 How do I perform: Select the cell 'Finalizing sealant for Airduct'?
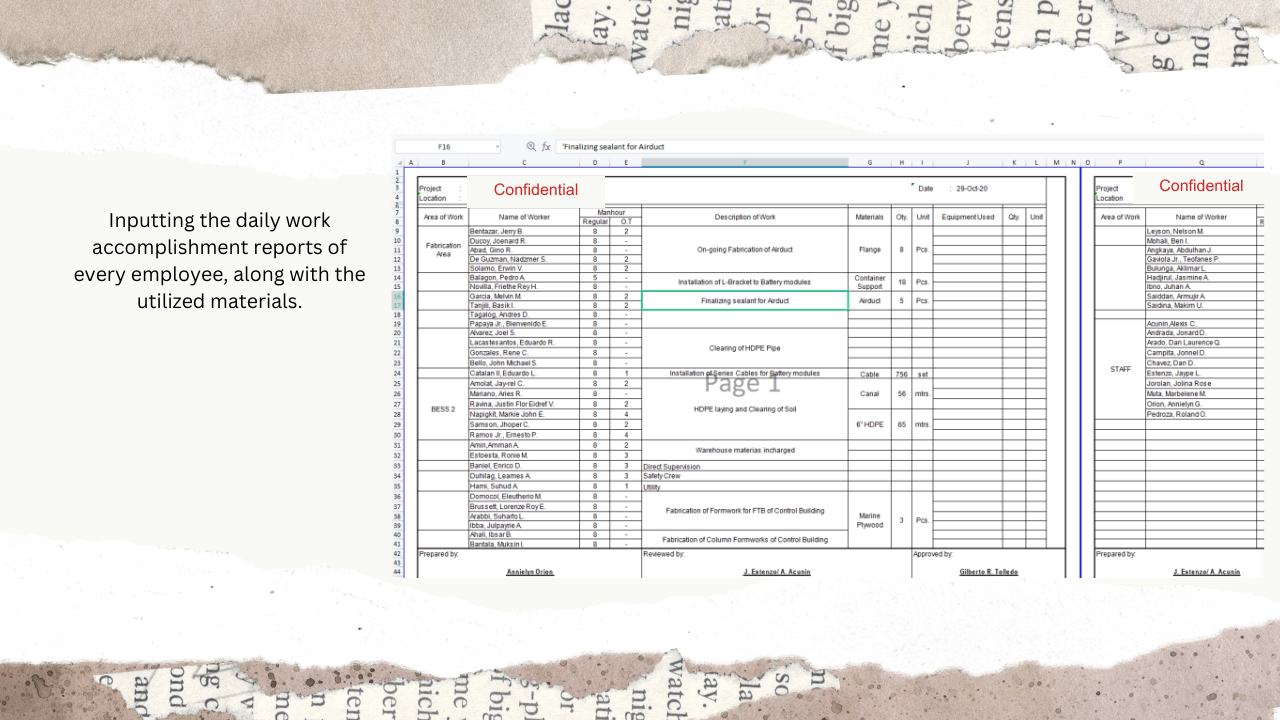pos(745,300)
